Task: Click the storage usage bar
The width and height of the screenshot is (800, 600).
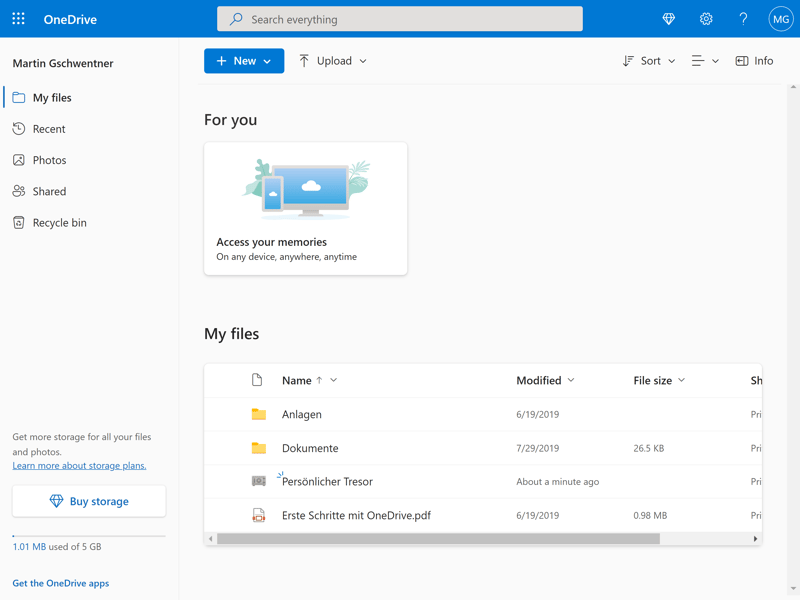Action: click(89, 536)
